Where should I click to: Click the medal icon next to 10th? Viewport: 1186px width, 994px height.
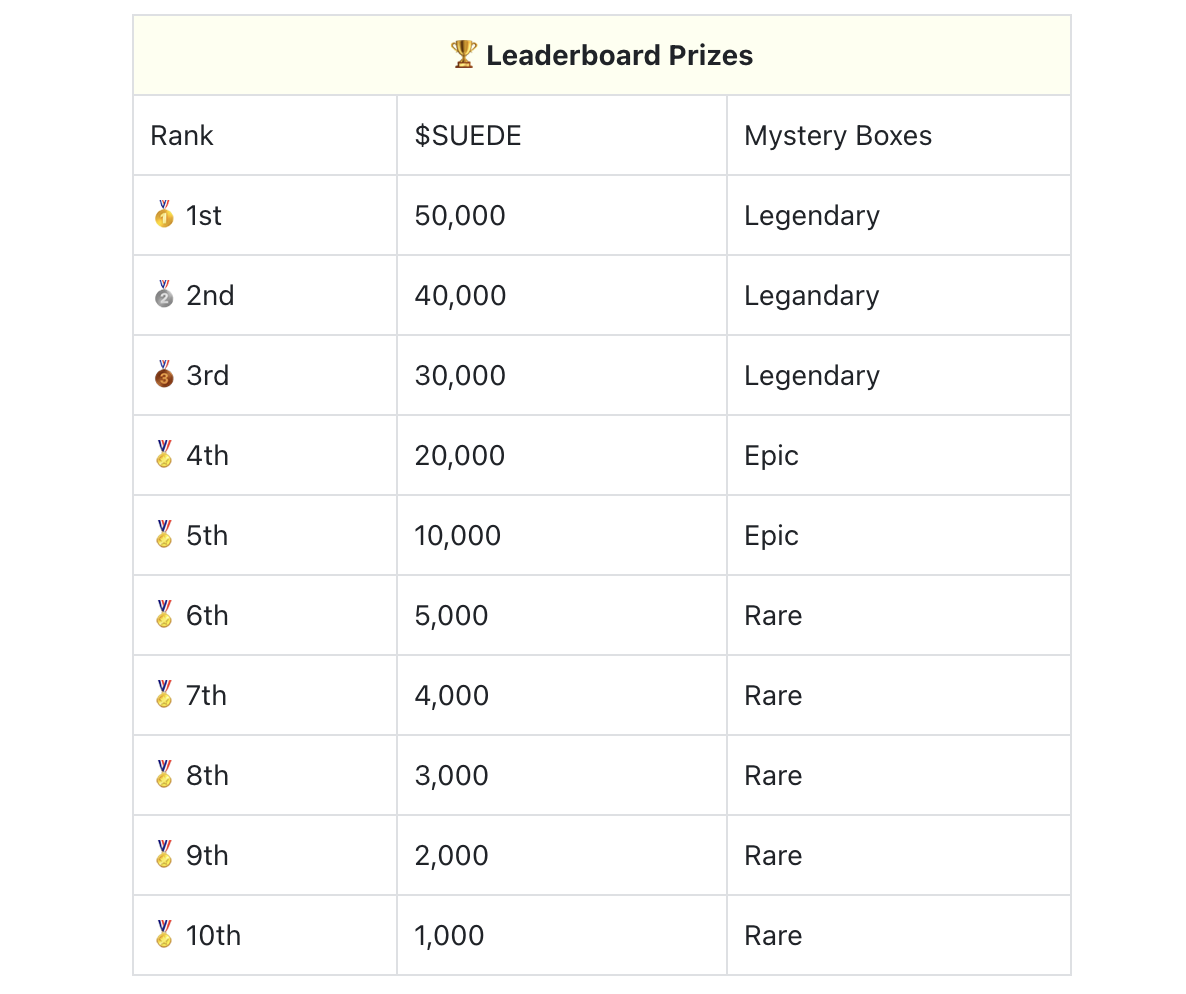164,935
